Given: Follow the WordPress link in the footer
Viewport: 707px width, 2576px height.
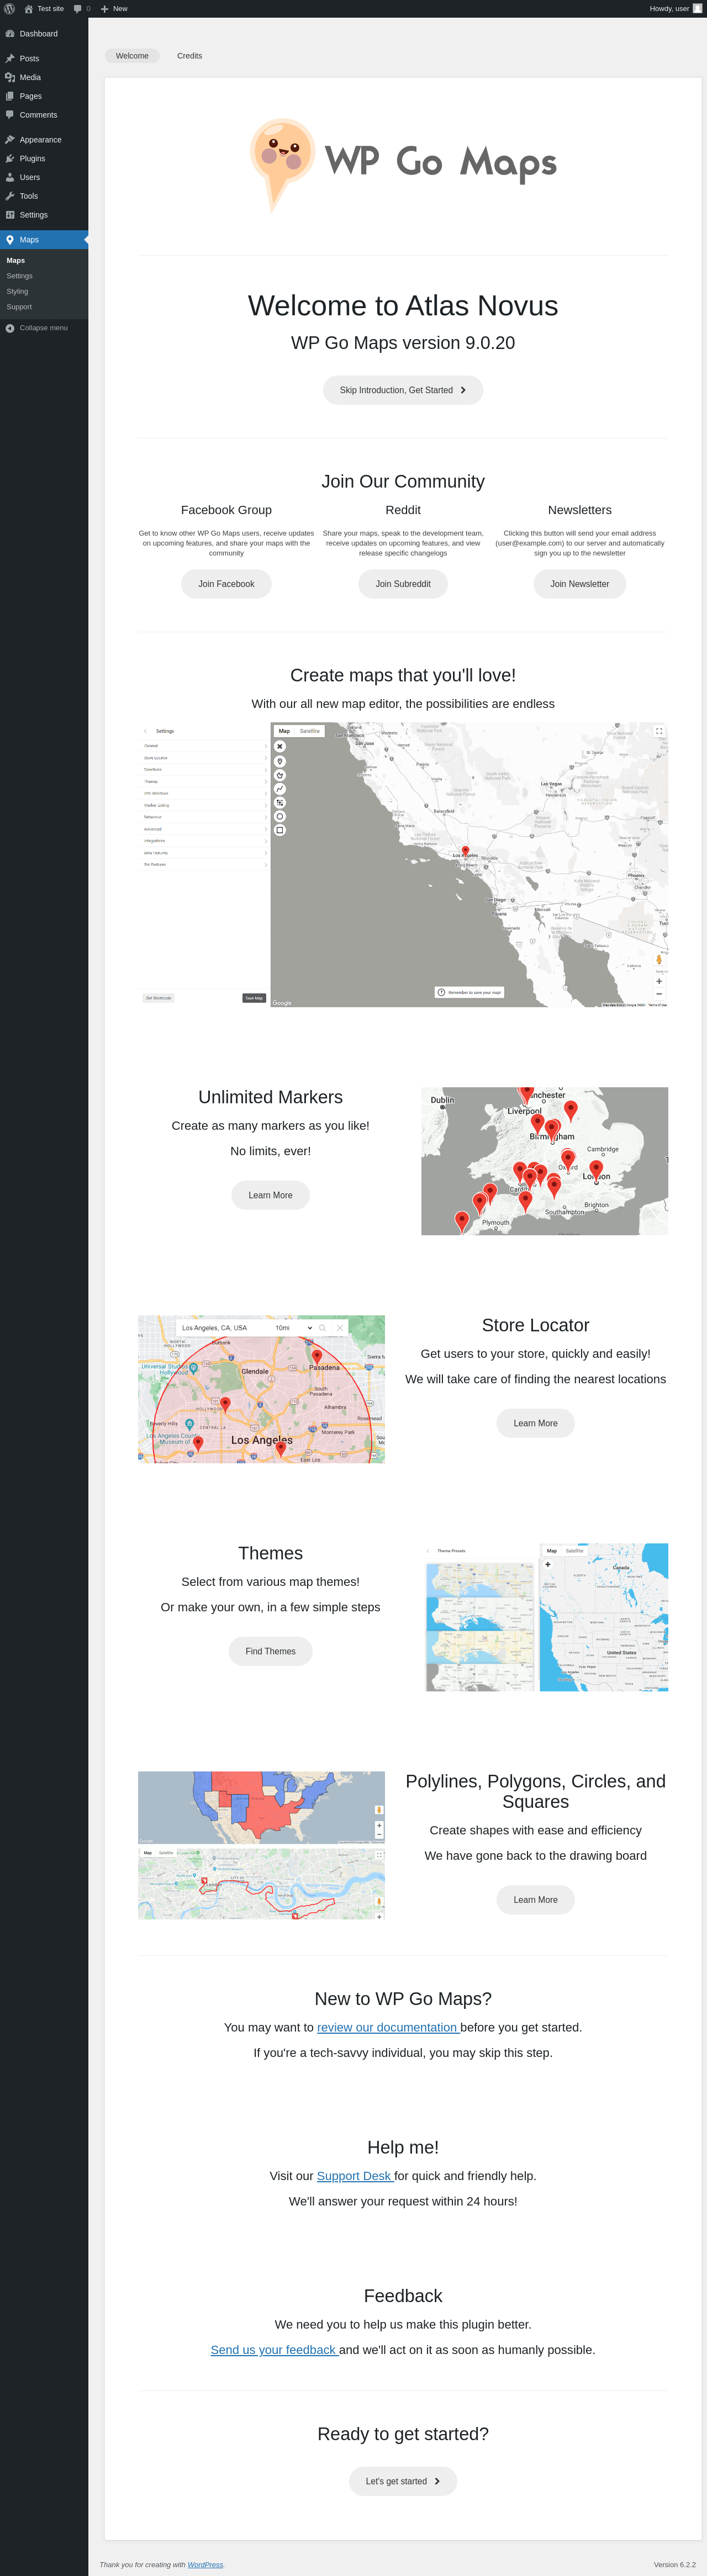Looking at the screenshot, I should tap(205, 2565).
